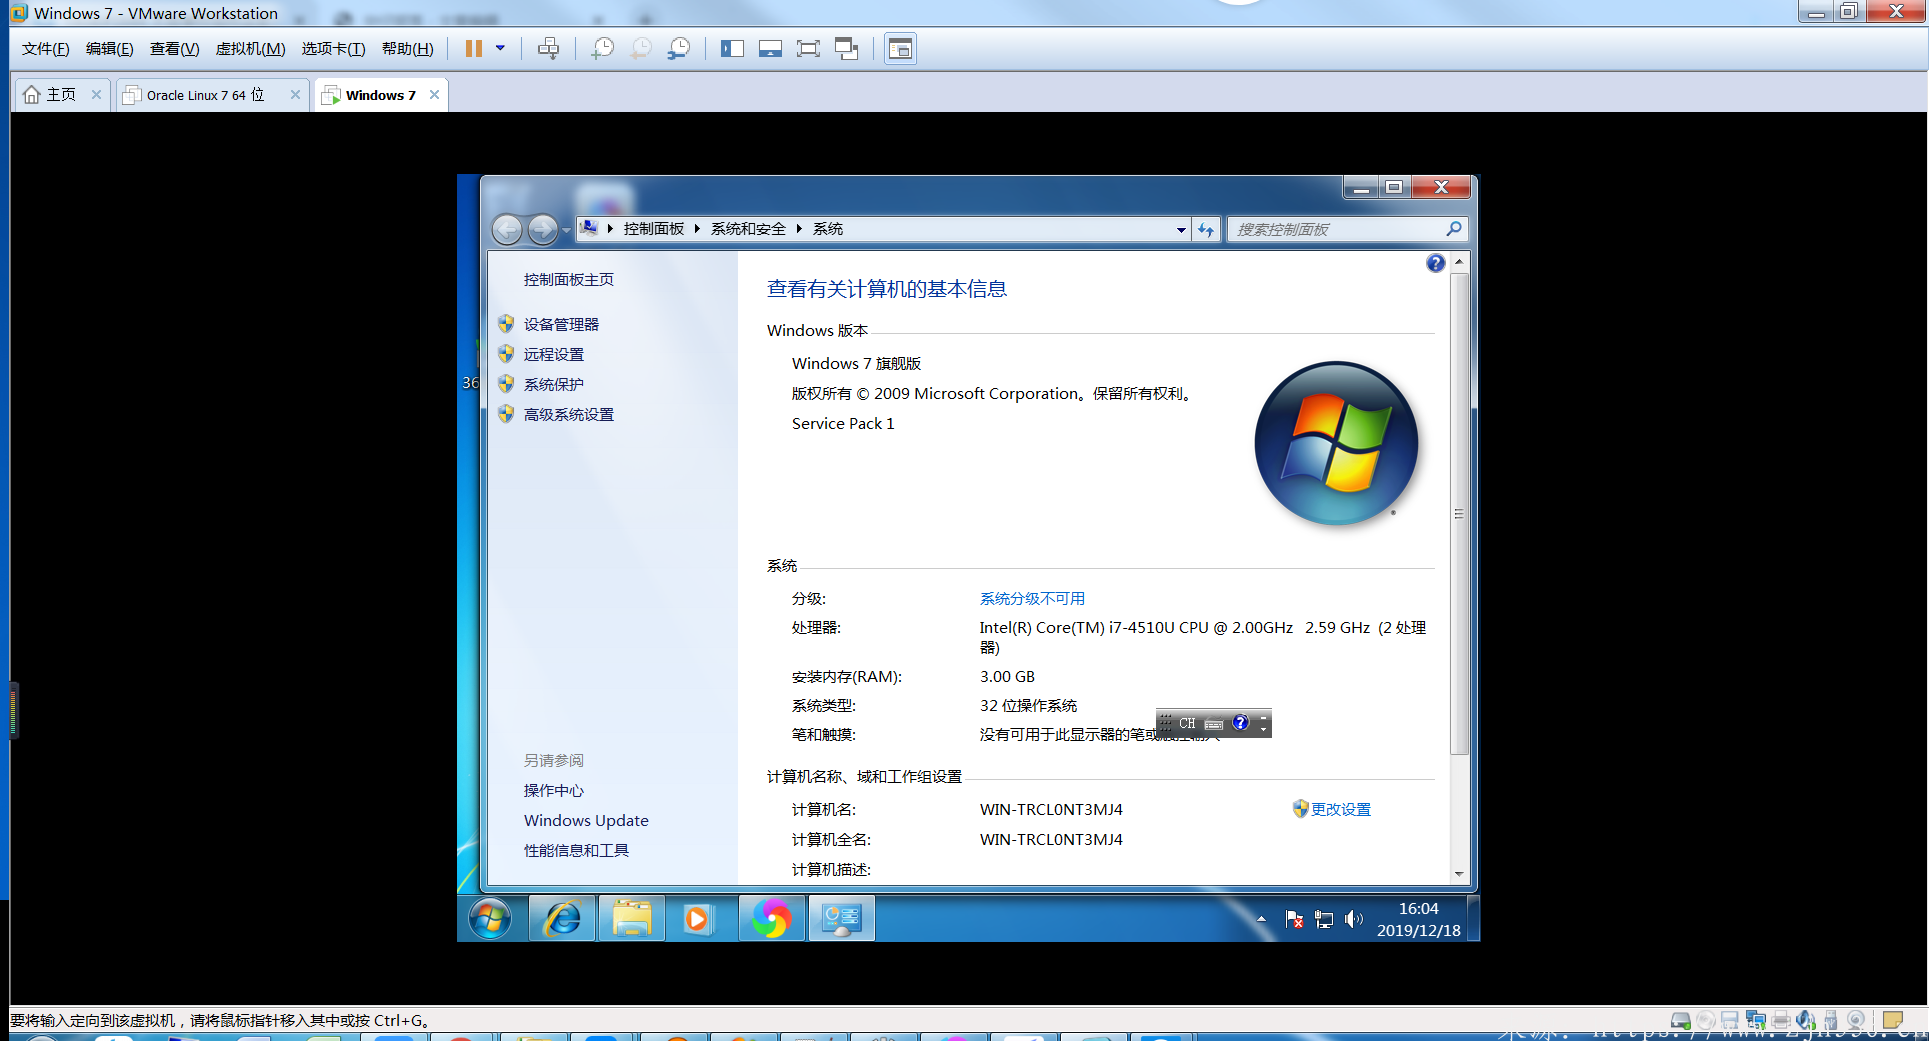Click the VMware message log note icon

1892,1021
